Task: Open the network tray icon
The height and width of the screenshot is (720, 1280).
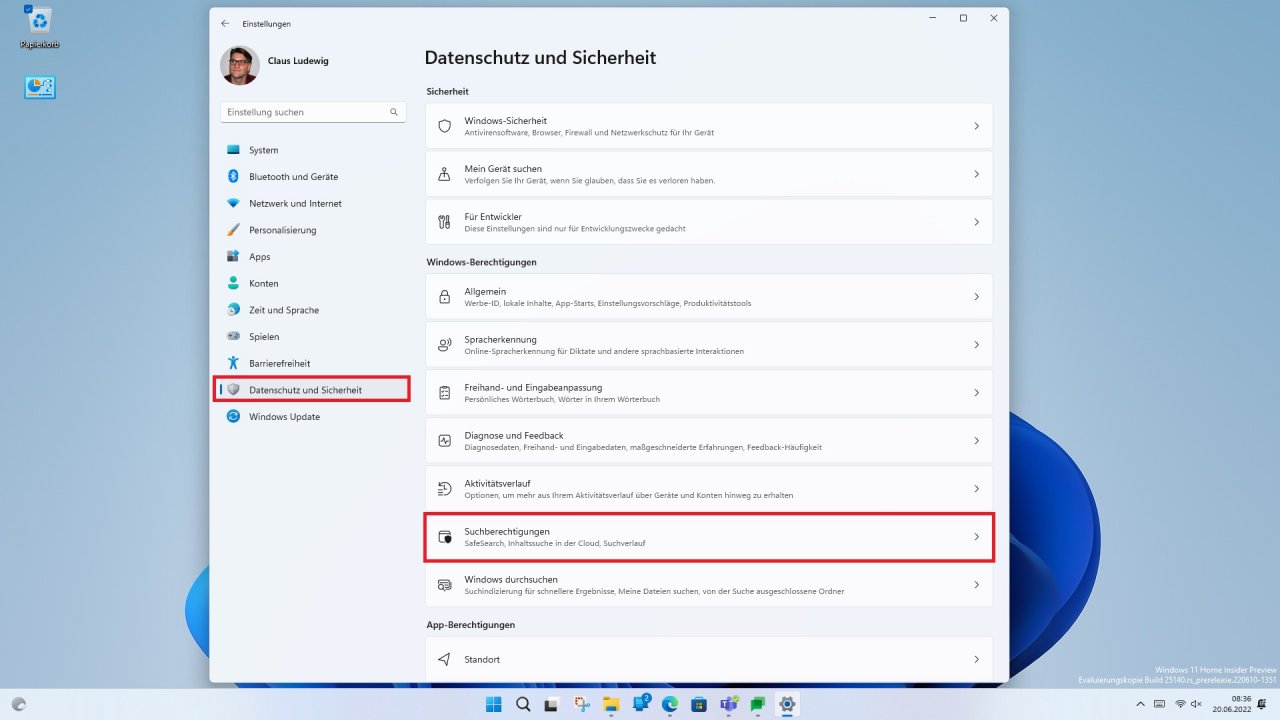Action: [1179, 704]
